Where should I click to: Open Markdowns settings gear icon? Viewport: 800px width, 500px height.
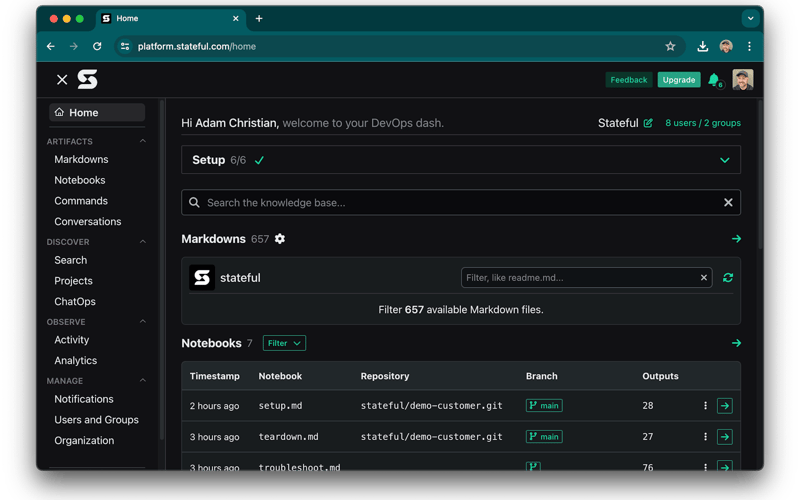(280, 239)
